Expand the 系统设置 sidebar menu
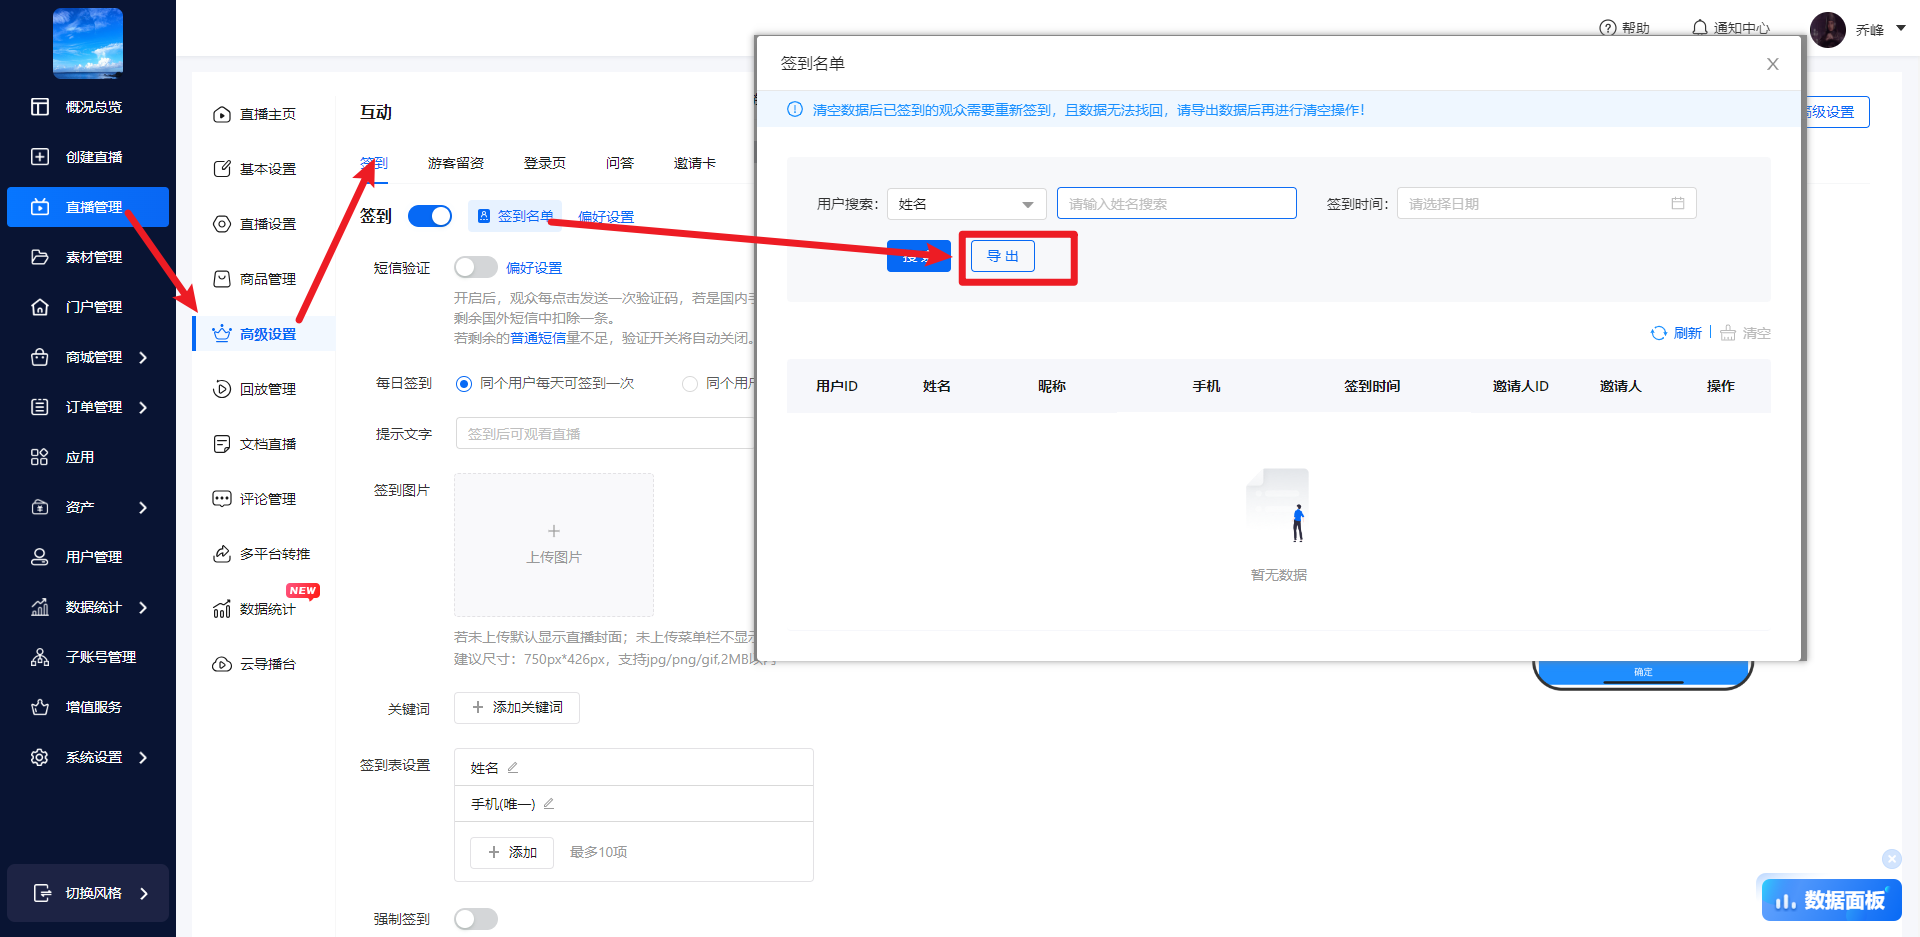The image size is (1920, 937). point(142,757)
